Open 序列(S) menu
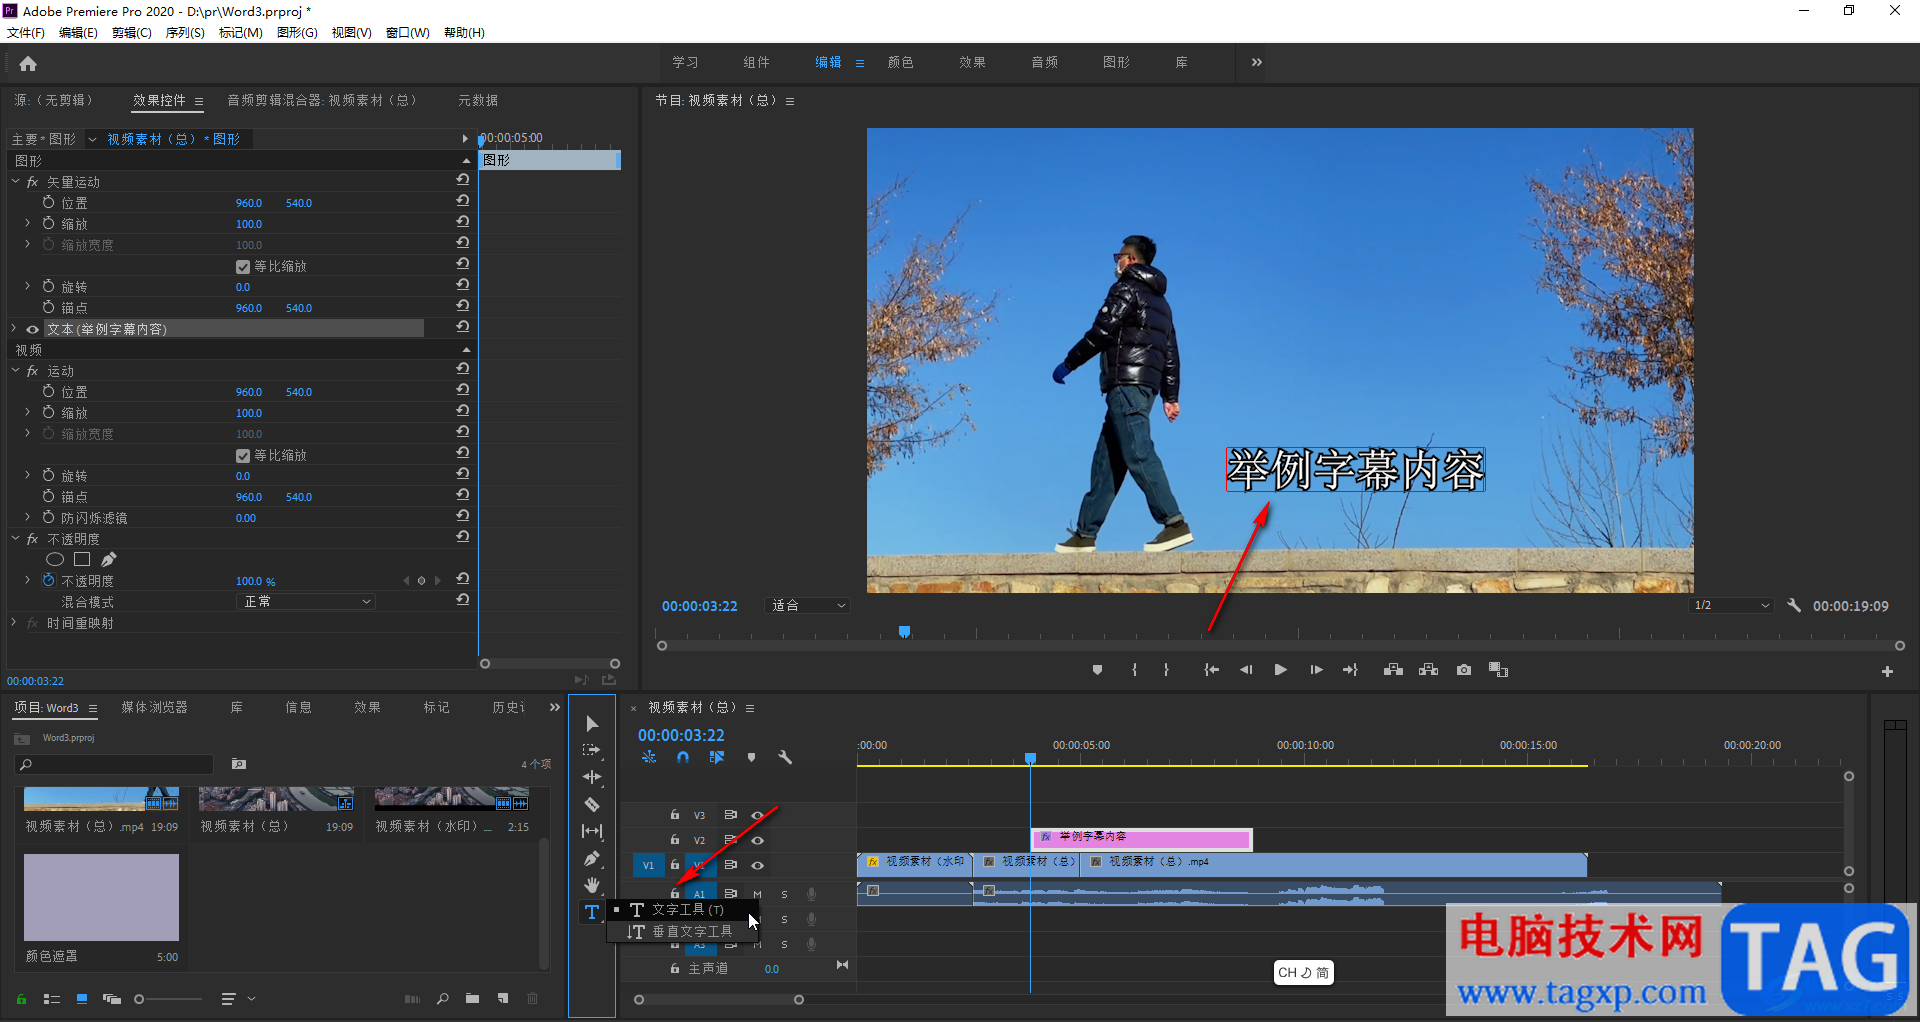 [x=185, y=32]
